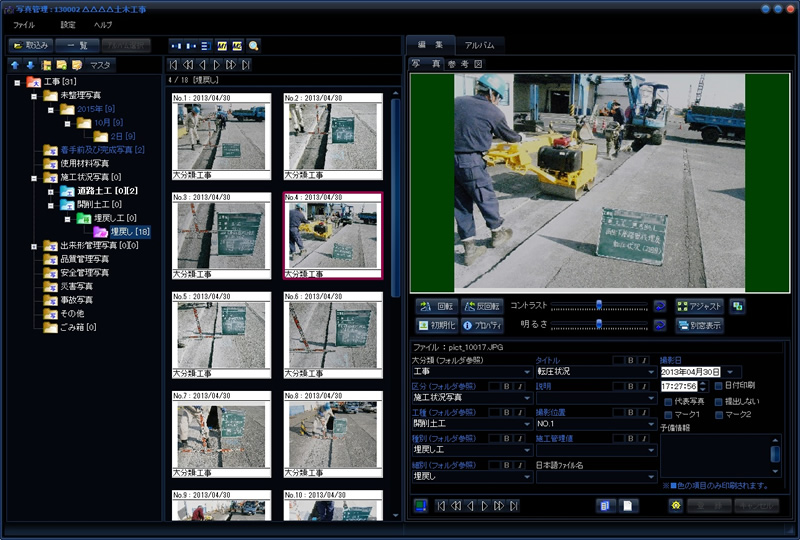Open the 撮影位置 dropdown showing NO.1
This screenshot has width=800, height=540.
coord(651,423)
